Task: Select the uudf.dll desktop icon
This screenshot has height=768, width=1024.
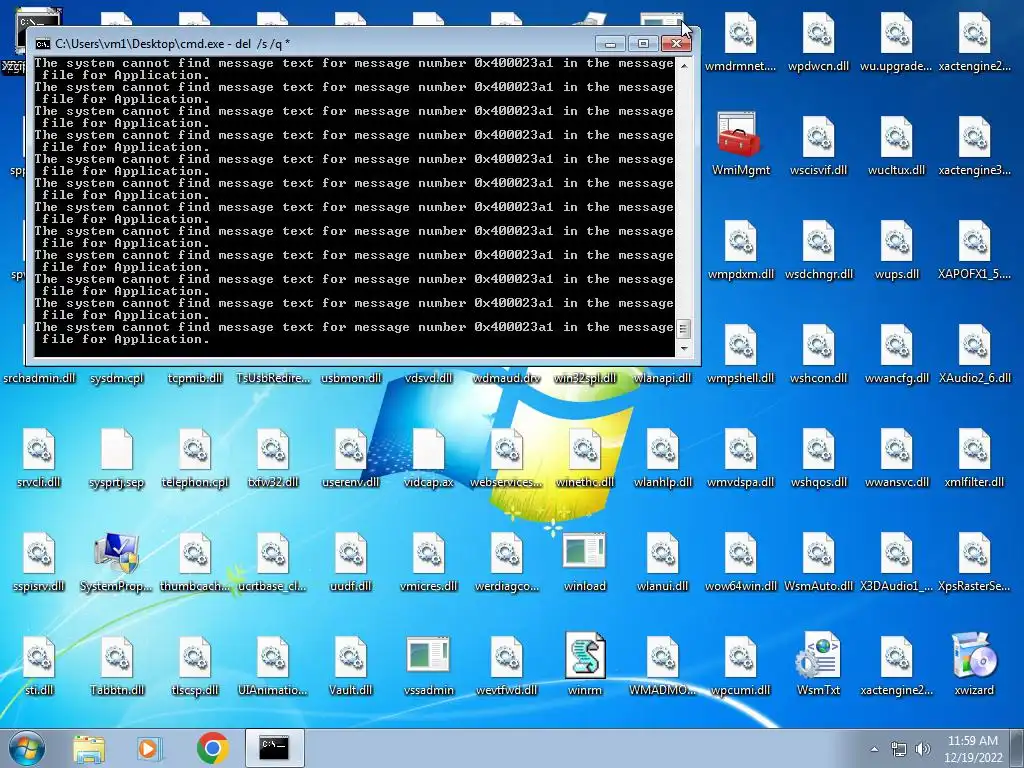Action: coord(351,552)
